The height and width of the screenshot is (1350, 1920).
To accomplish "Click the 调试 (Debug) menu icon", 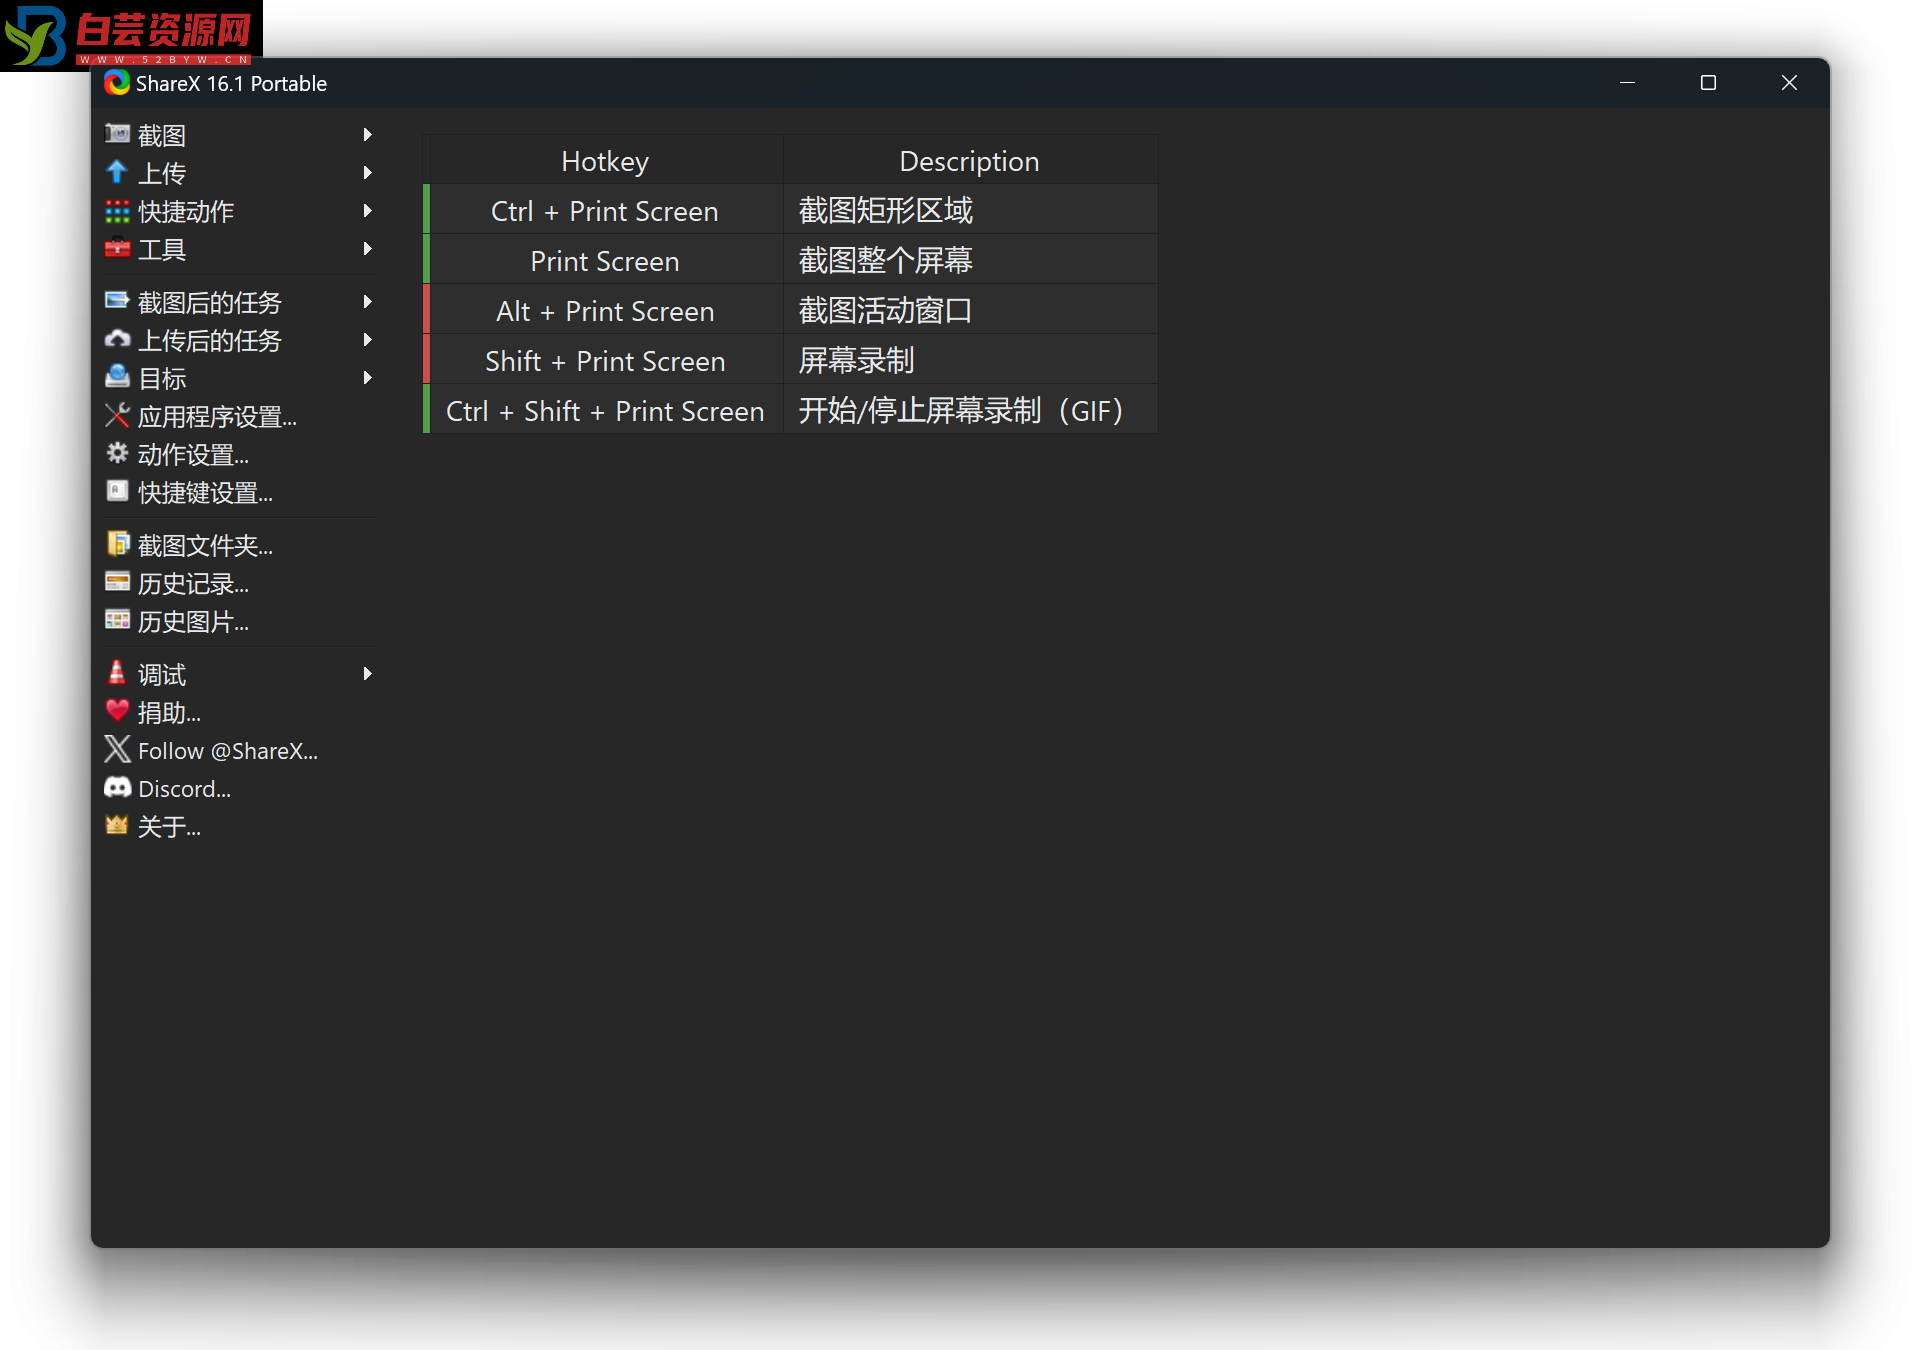I will coord(118,674).
